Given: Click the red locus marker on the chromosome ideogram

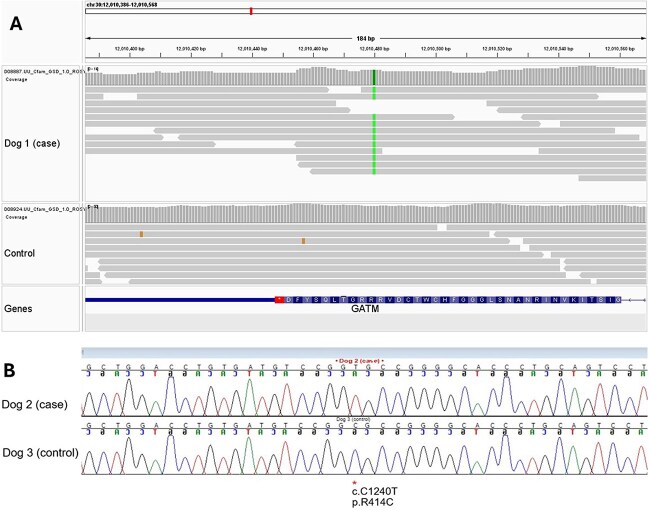Looking at the screenshot, I should click(x=251, y=11).
